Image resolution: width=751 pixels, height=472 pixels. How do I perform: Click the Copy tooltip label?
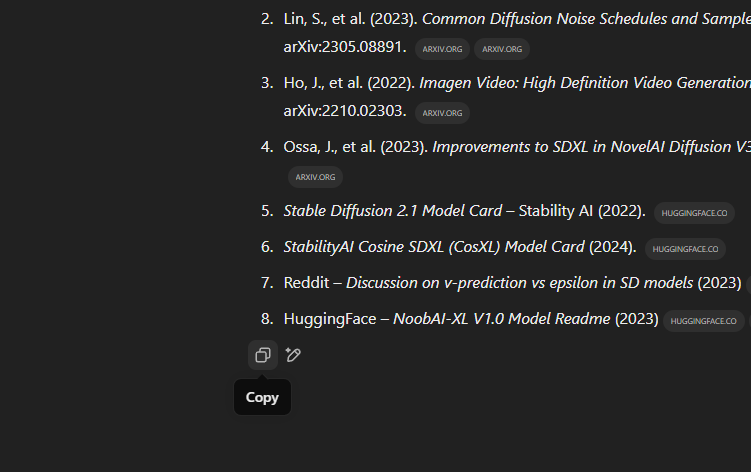tap(262, 397)
